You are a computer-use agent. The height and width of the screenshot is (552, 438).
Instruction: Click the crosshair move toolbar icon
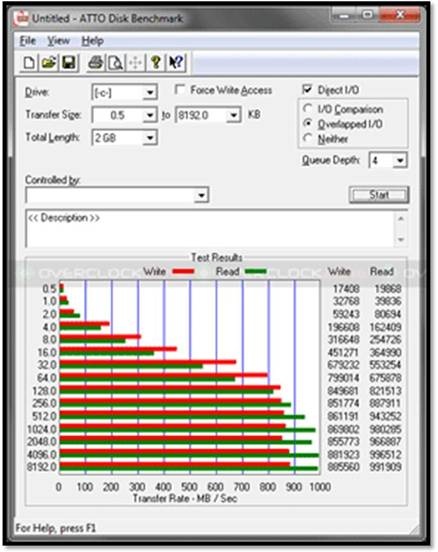coord(135,63)
